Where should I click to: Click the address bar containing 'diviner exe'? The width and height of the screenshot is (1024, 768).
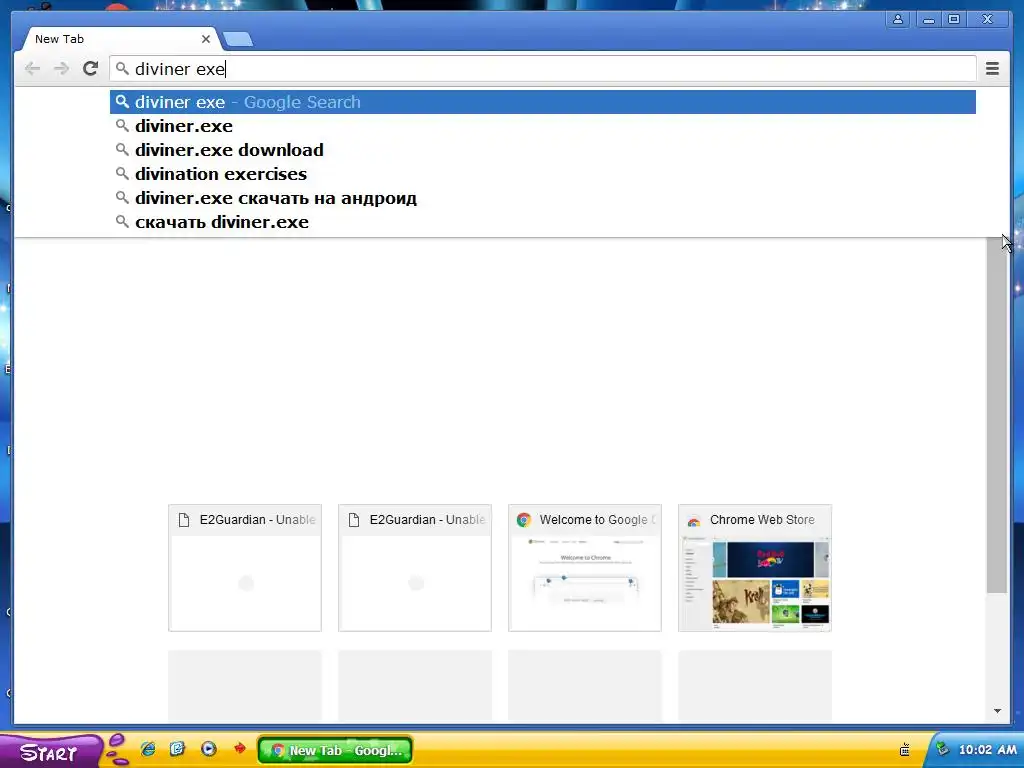(543, 69)
